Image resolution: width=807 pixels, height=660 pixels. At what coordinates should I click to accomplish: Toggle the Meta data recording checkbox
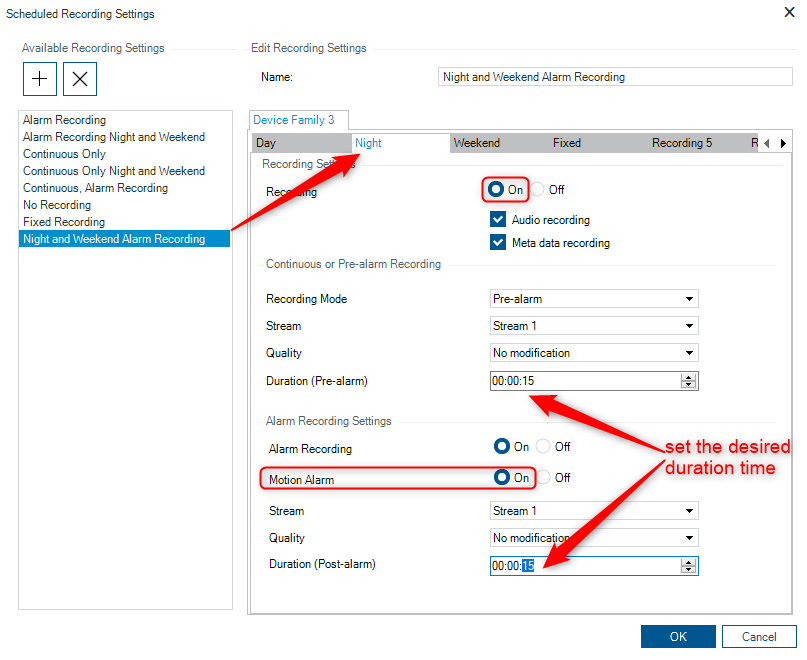pyautogui.click(x=498, y=243)
